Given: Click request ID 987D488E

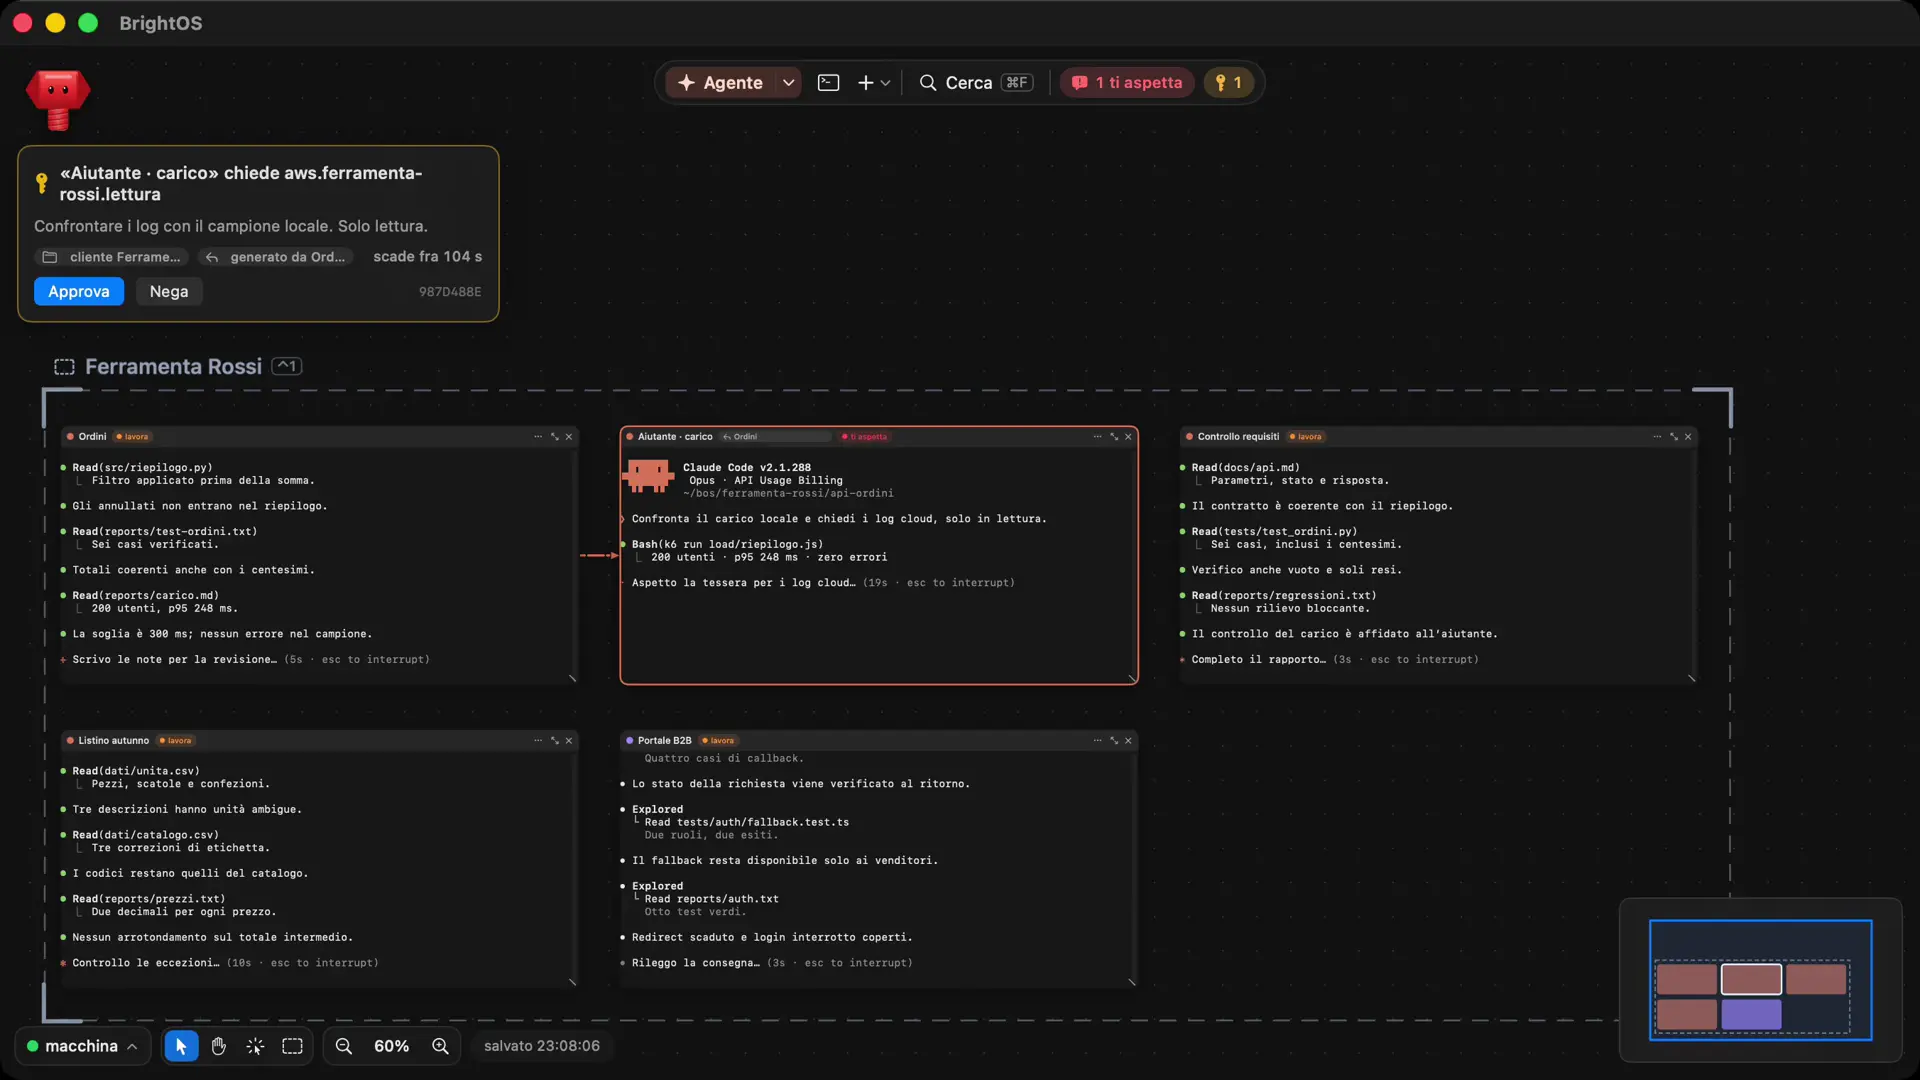Looking at the screenshot, I should [450, 292].
